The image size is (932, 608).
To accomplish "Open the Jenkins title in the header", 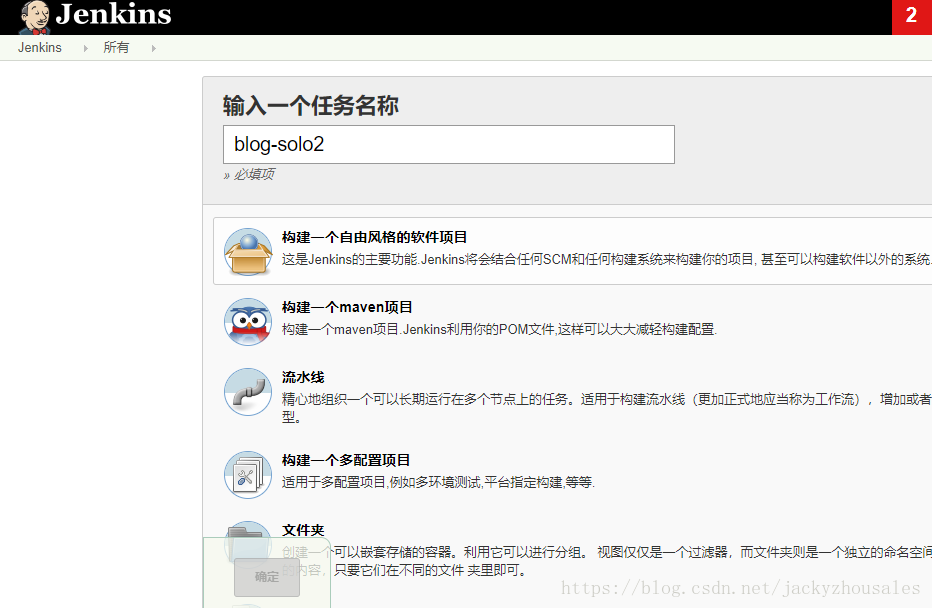I will point(113,14).
